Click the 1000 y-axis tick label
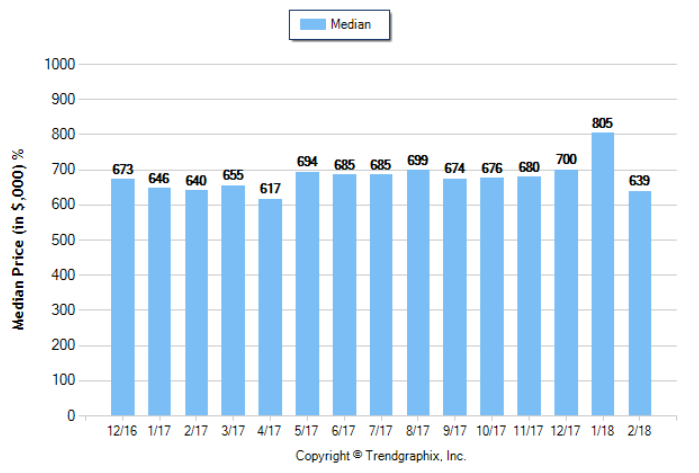The width and height of the screenshot is (699, 473). [x=60, y=64]
